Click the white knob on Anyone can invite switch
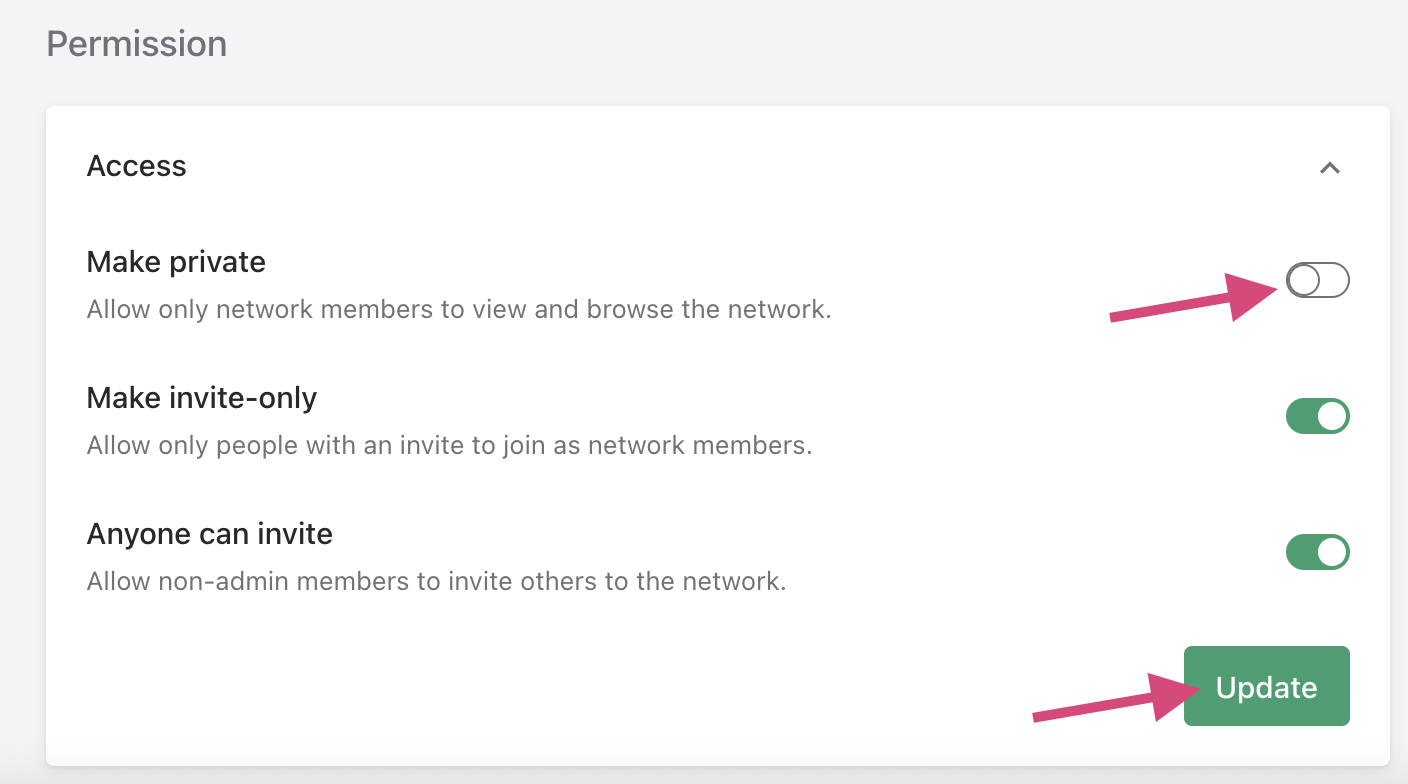 (1332, 552)
